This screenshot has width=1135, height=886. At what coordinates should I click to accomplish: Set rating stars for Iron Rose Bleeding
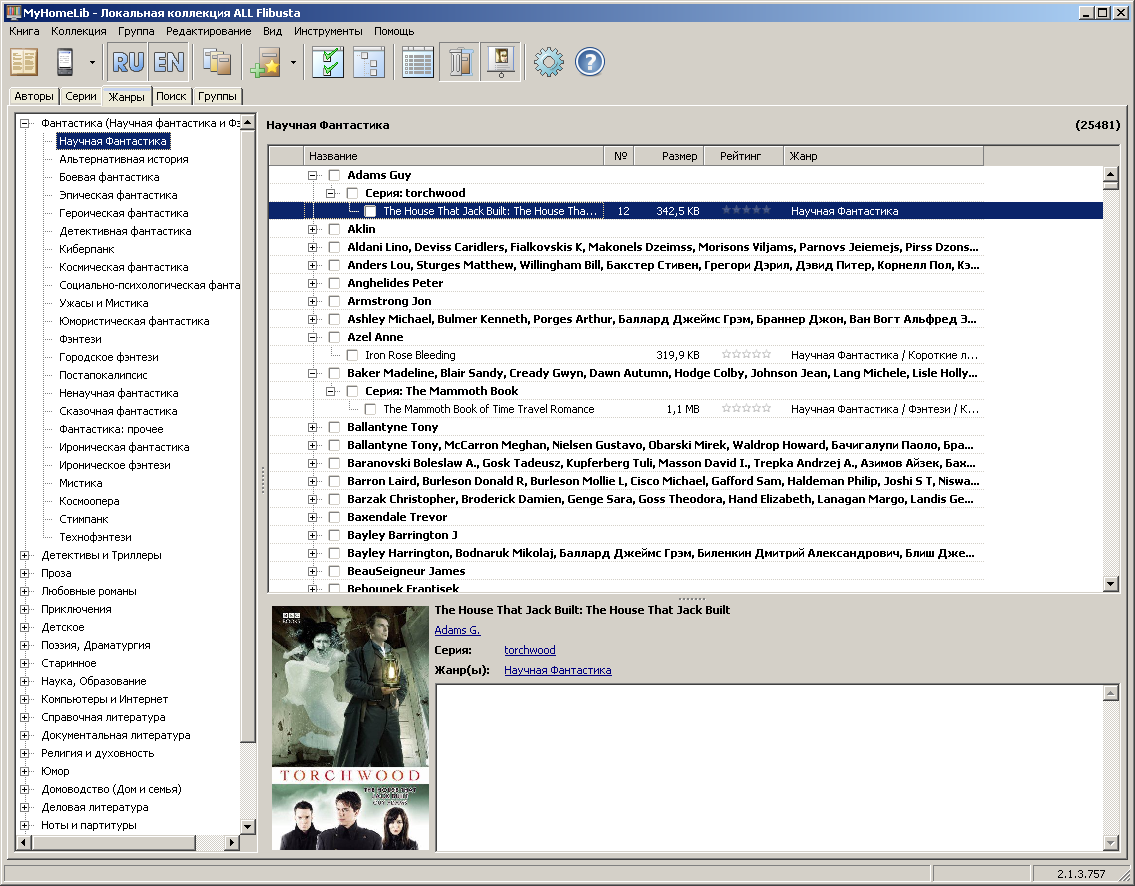pyautogui.click(x=746, y=355)
